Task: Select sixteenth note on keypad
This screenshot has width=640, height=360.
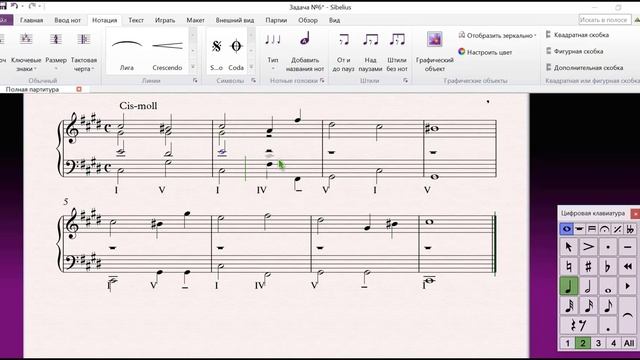Action: (x=588, y=306)
